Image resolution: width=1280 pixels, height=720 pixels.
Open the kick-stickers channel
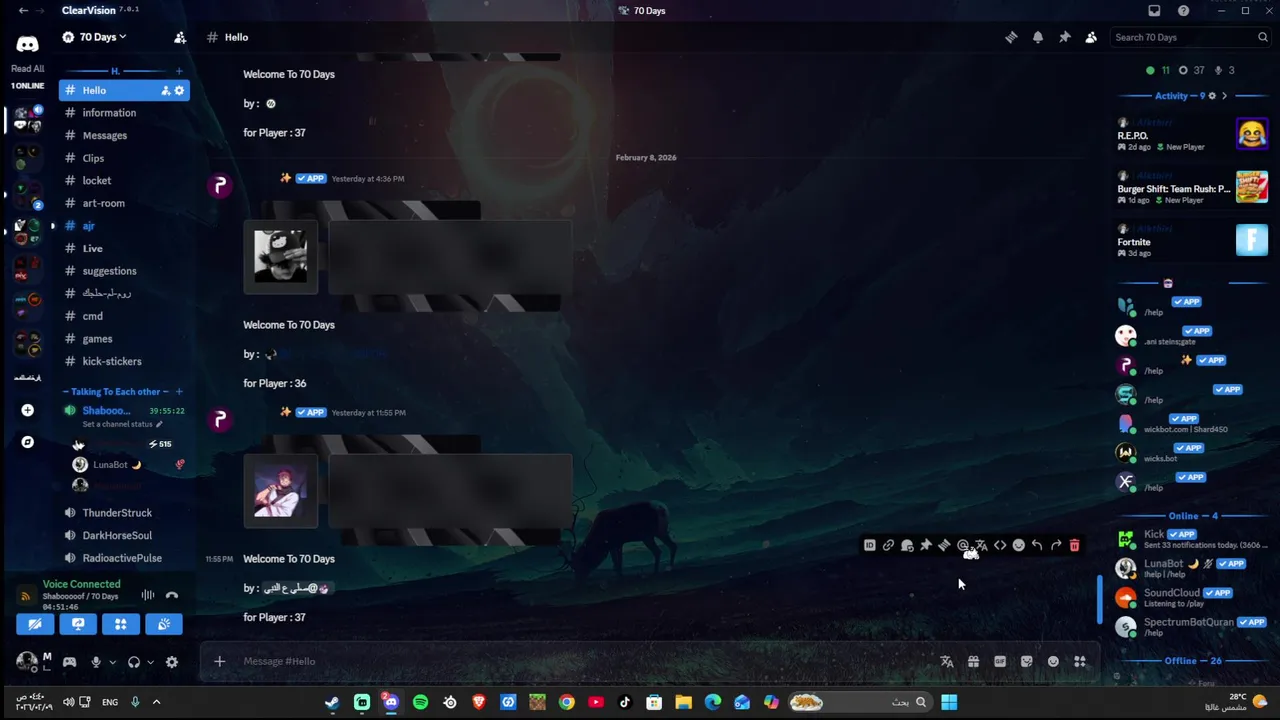tap(124, 361)
